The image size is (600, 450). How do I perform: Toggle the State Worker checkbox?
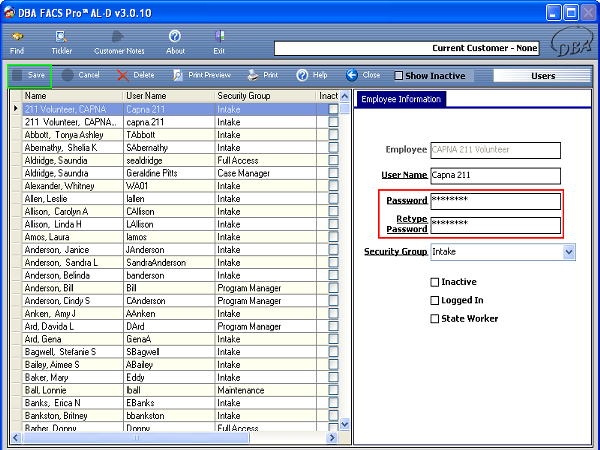[x=435, y=319]
